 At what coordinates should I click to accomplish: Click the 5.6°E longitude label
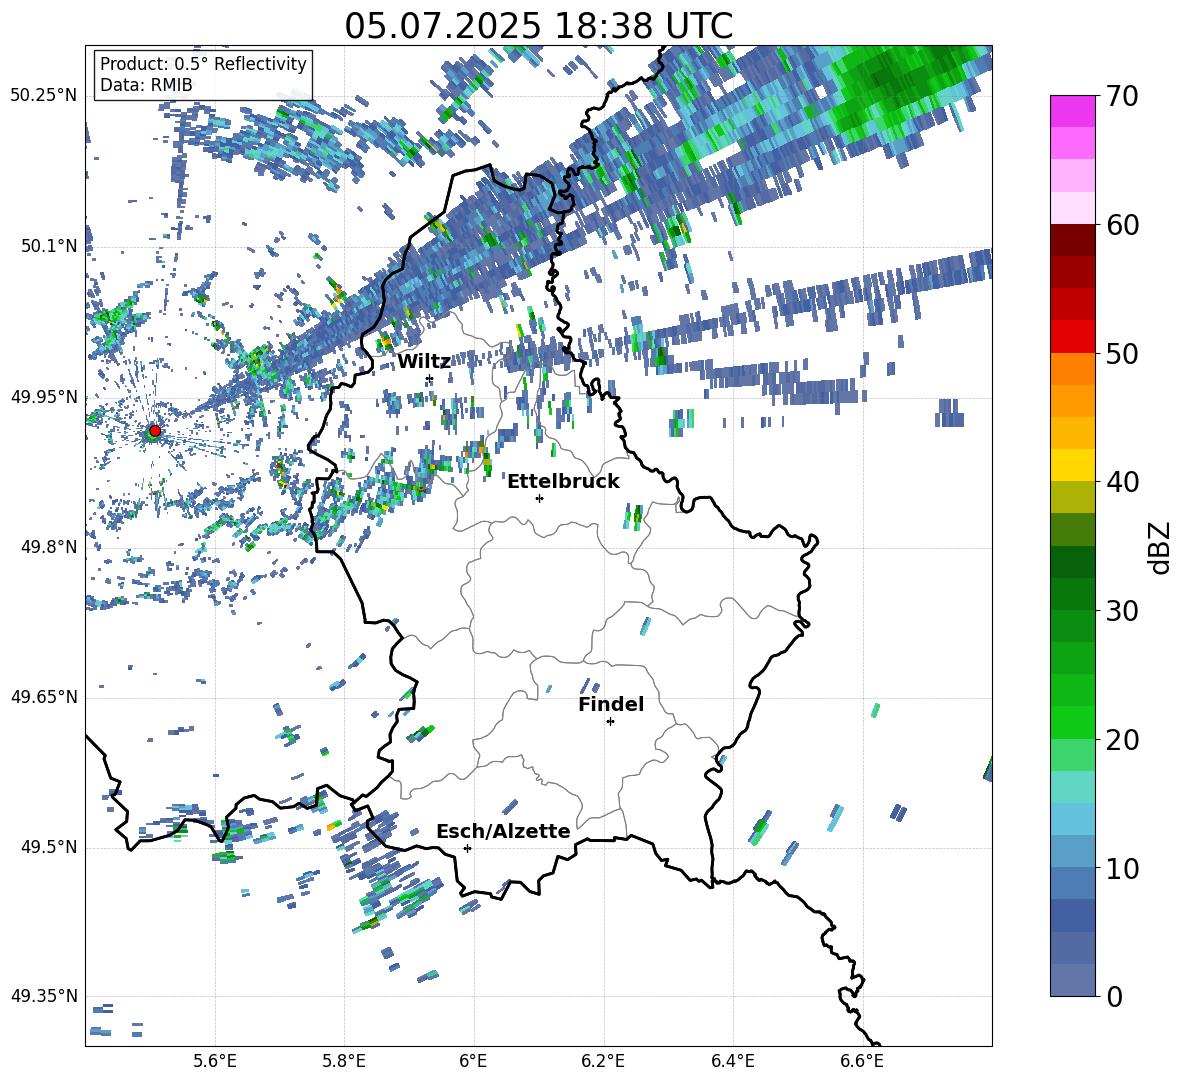215,1061
